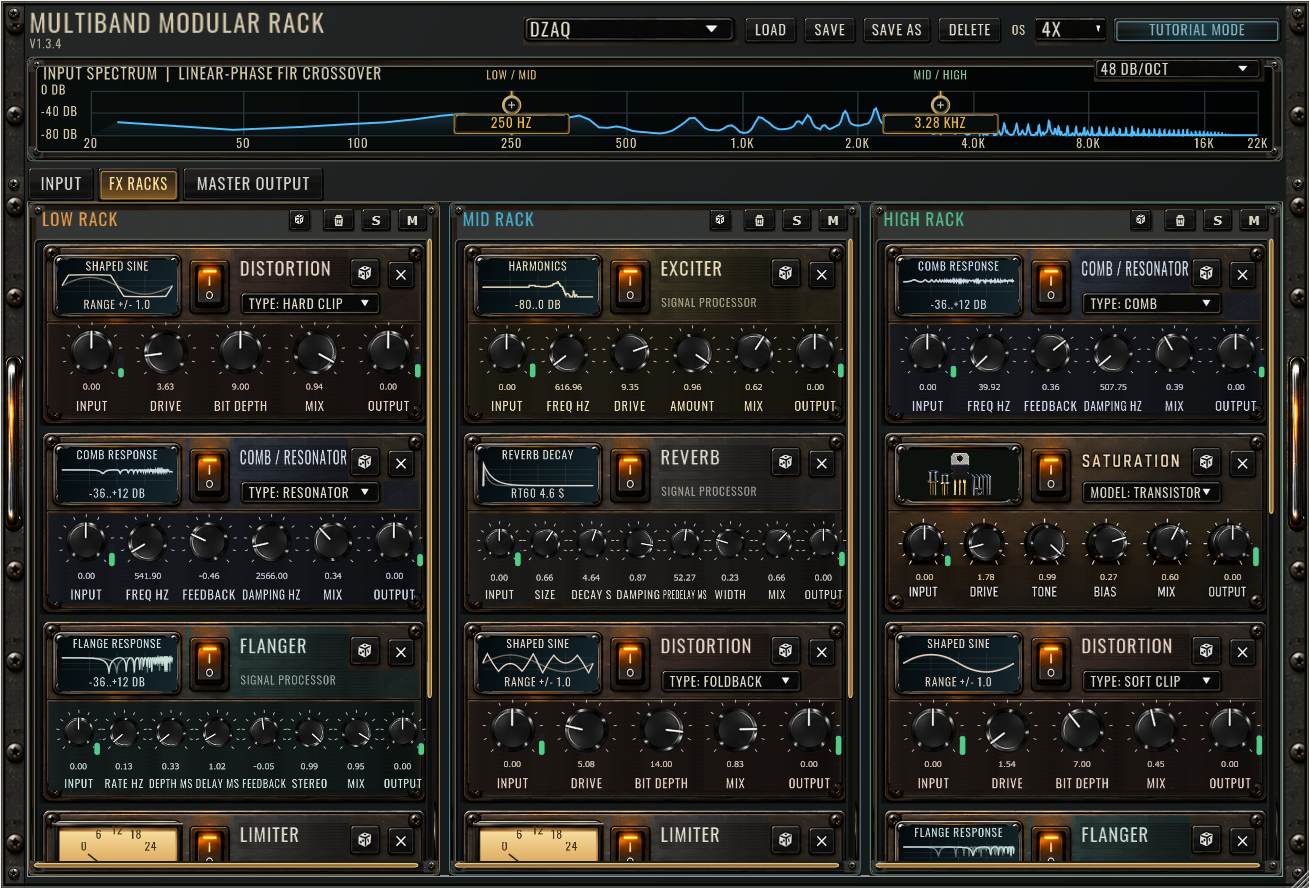Delete Mid Rack modules via trash icon
The width and height of the screenshot is (1309, 888).
759,220
